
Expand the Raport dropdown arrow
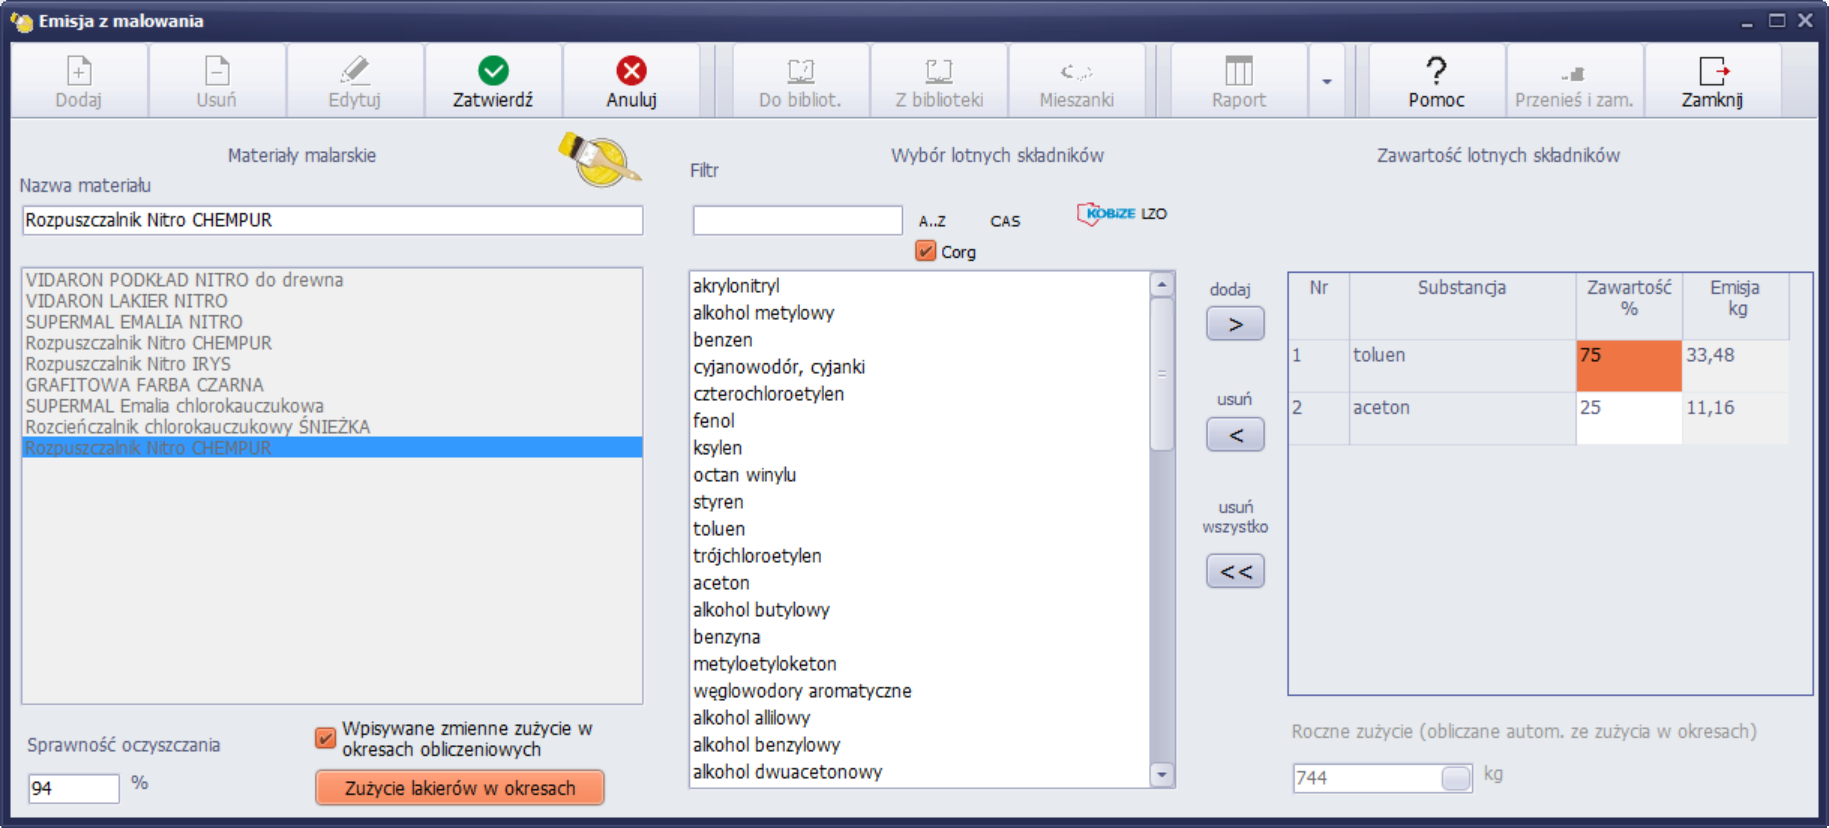pos(1327,81)
